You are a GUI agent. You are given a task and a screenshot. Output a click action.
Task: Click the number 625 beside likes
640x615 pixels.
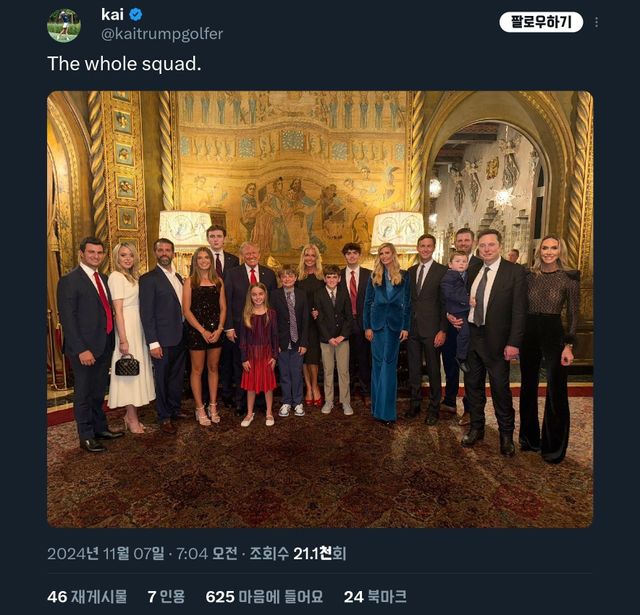click(220, 596)
